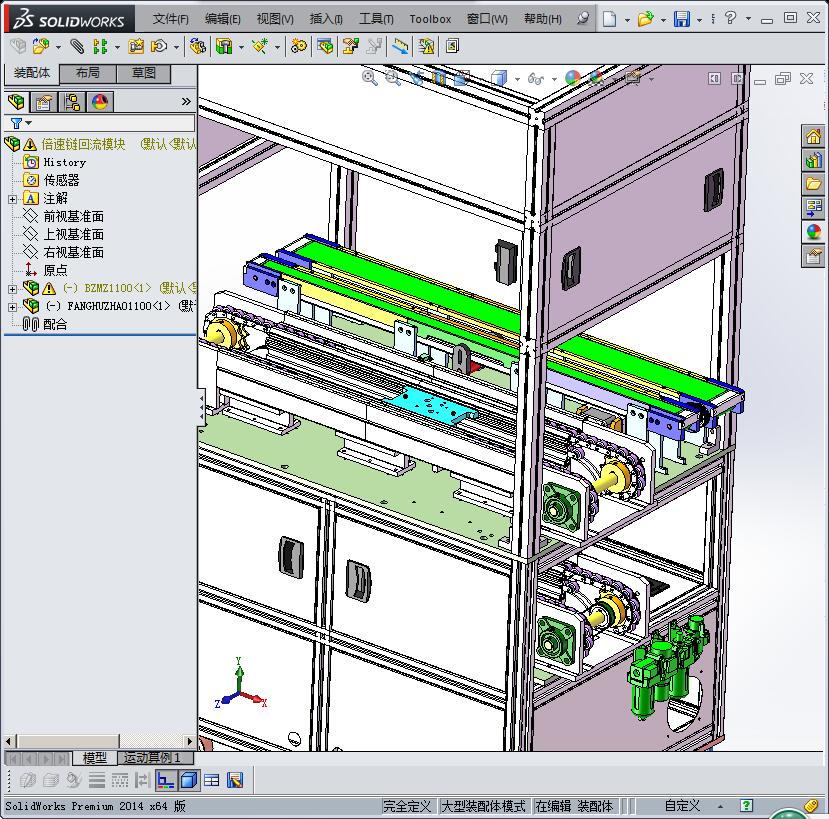Click the feature tree horizontal scrollbar
The width and height of the screenshot is (829, 819).
point(99,741)
